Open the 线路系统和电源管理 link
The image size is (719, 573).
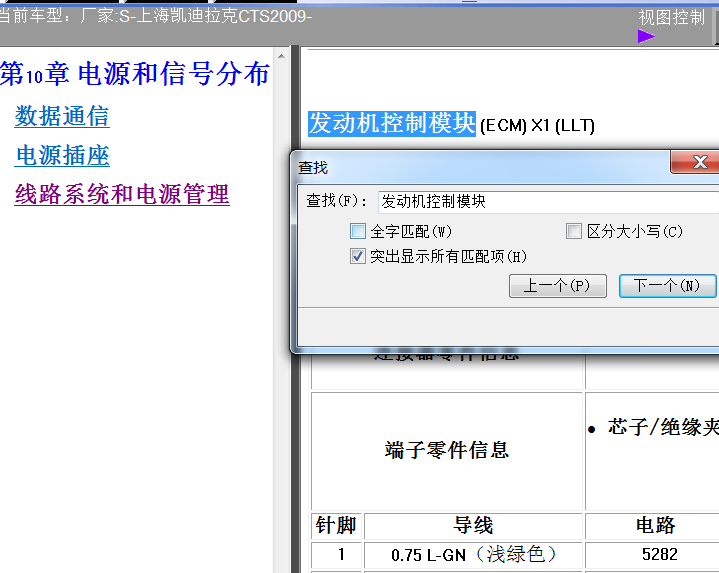tap(122, 194)
